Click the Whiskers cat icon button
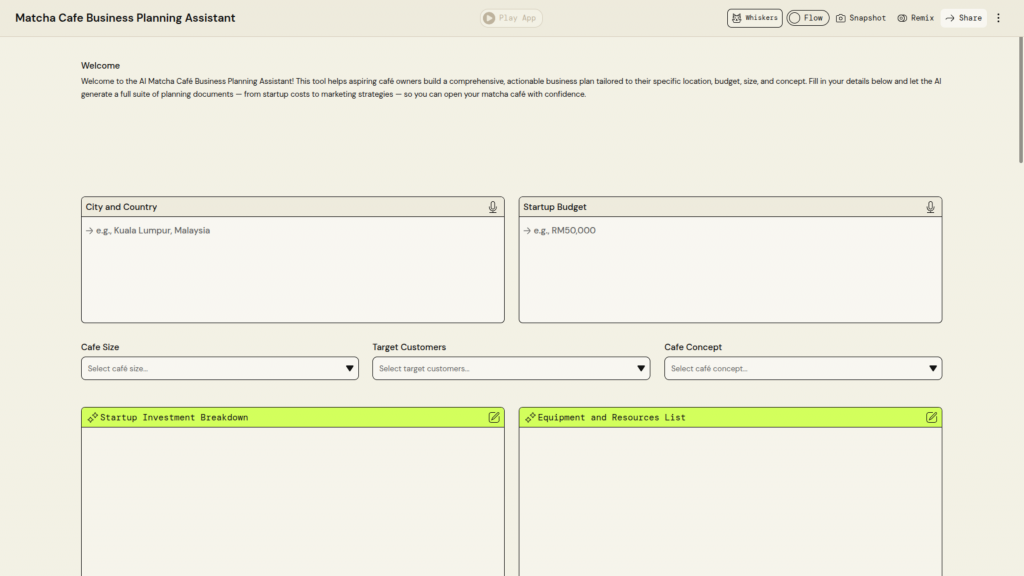This screenshot has width=1024, height=576. point(737,18)
